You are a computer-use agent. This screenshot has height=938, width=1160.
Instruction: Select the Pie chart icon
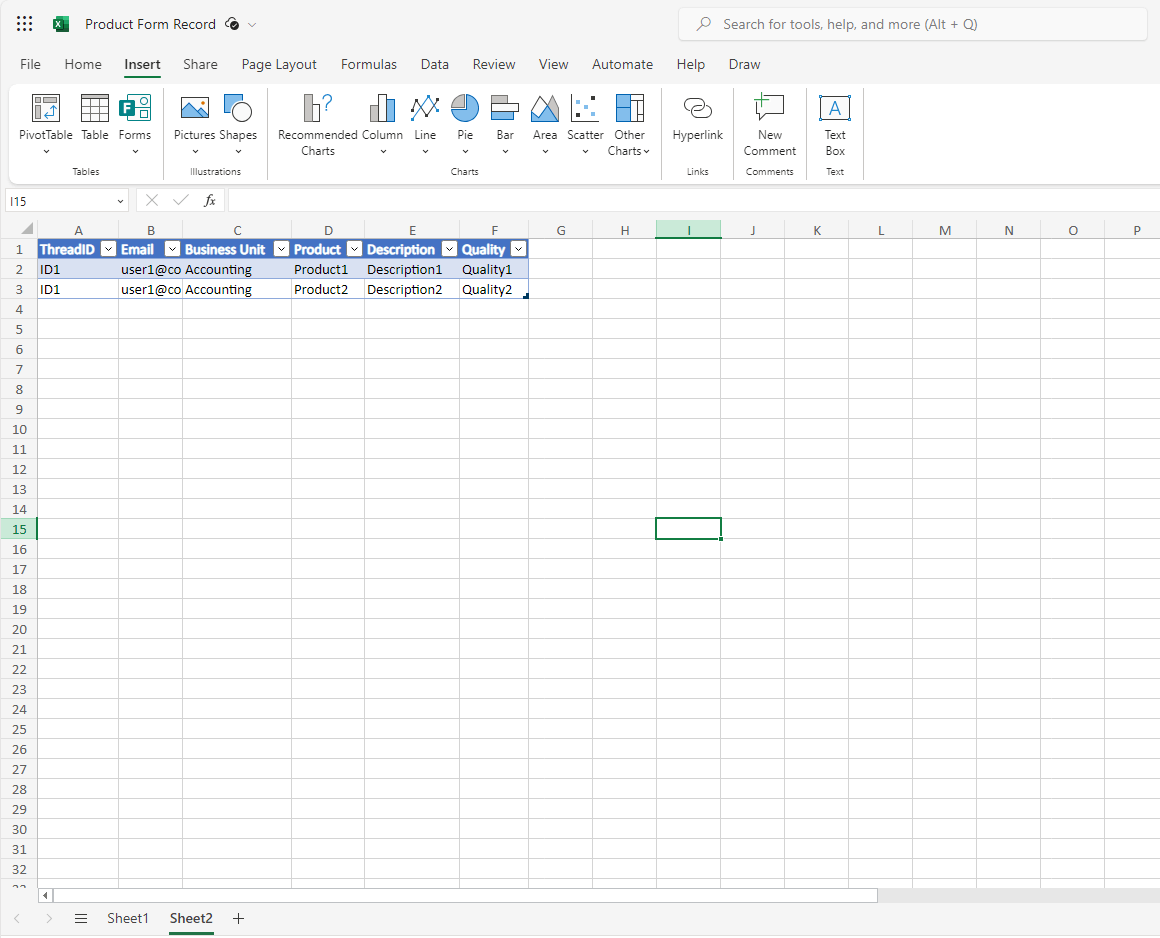tap(465, 110)
